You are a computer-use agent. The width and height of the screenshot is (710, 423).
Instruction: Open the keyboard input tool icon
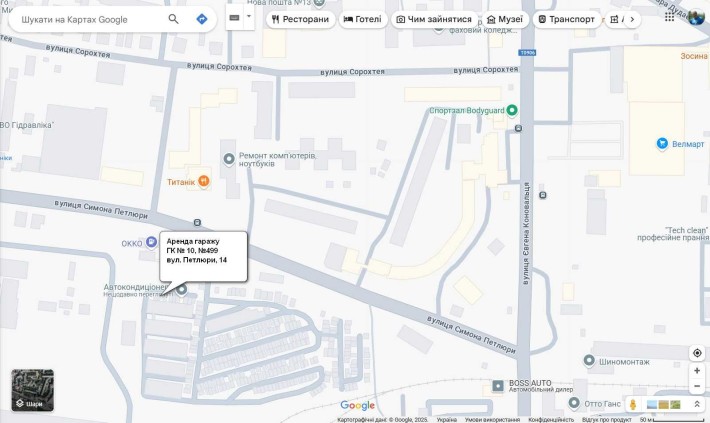(234, 18)
